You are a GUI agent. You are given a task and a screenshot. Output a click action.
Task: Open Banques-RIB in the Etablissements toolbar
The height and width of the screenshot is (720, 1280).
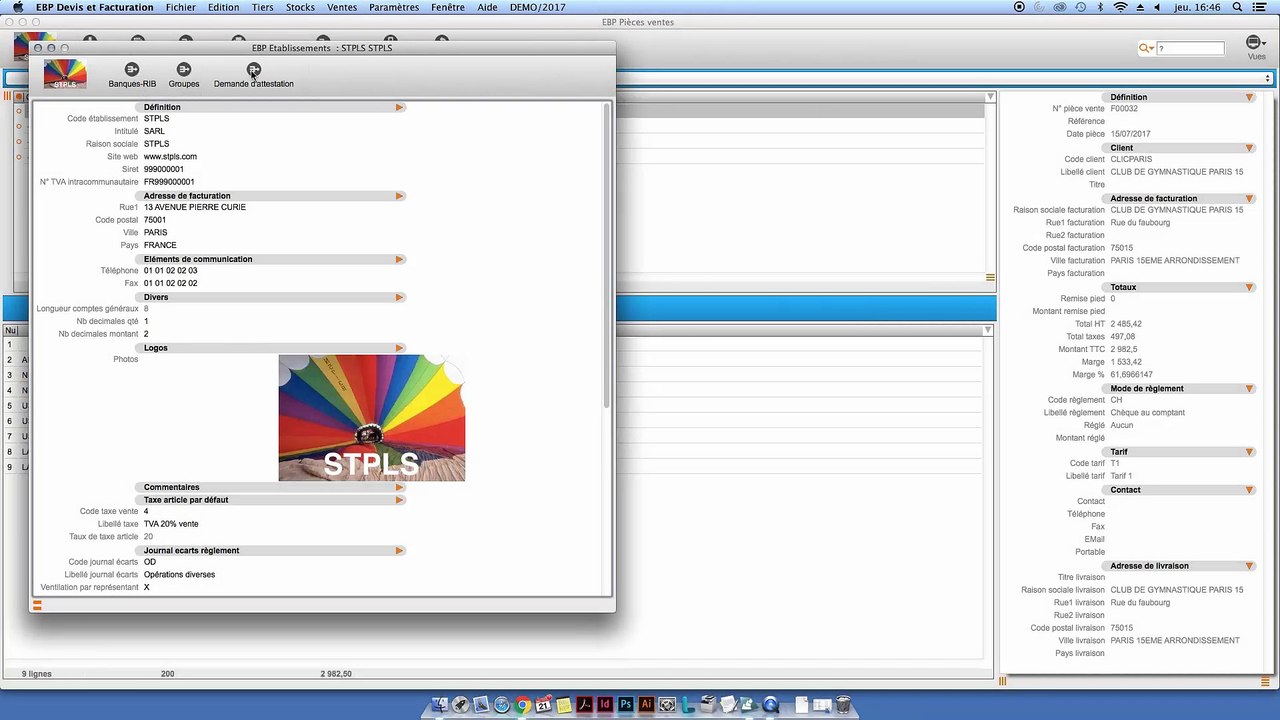pos(132,75)
